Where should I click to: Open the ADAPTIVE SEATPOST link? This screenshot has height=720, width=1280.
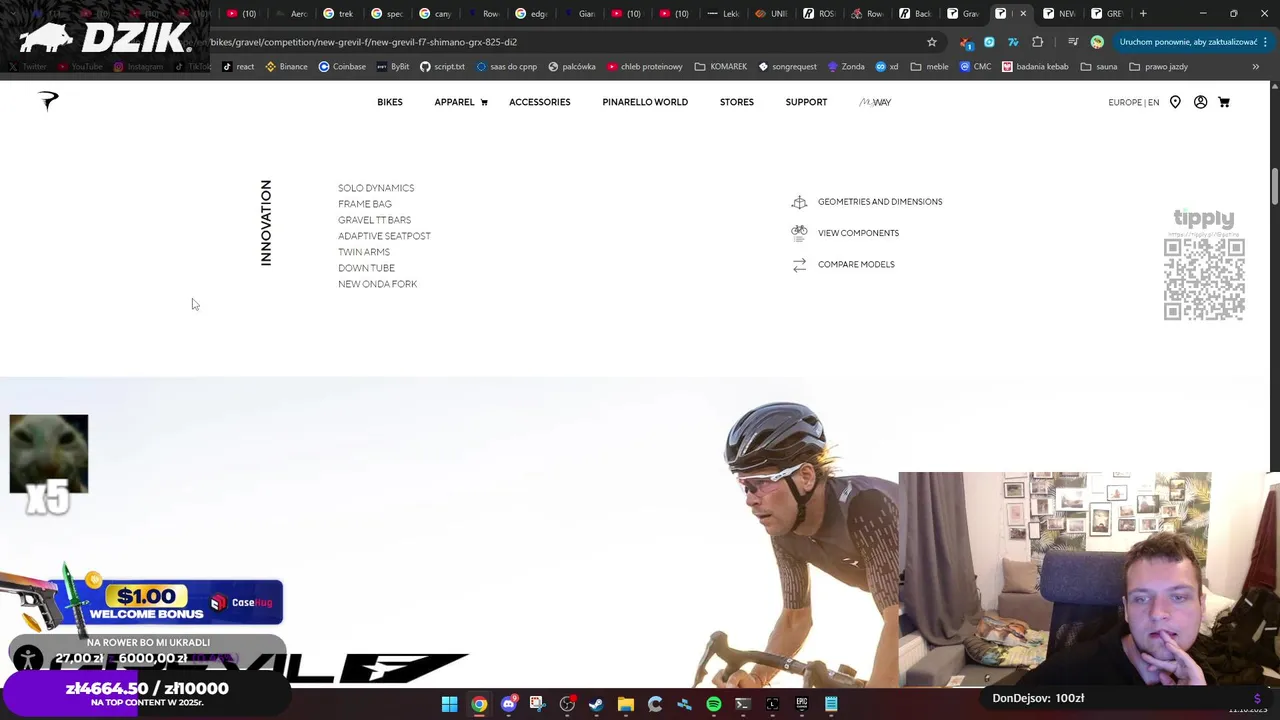[x=384, y=236]
